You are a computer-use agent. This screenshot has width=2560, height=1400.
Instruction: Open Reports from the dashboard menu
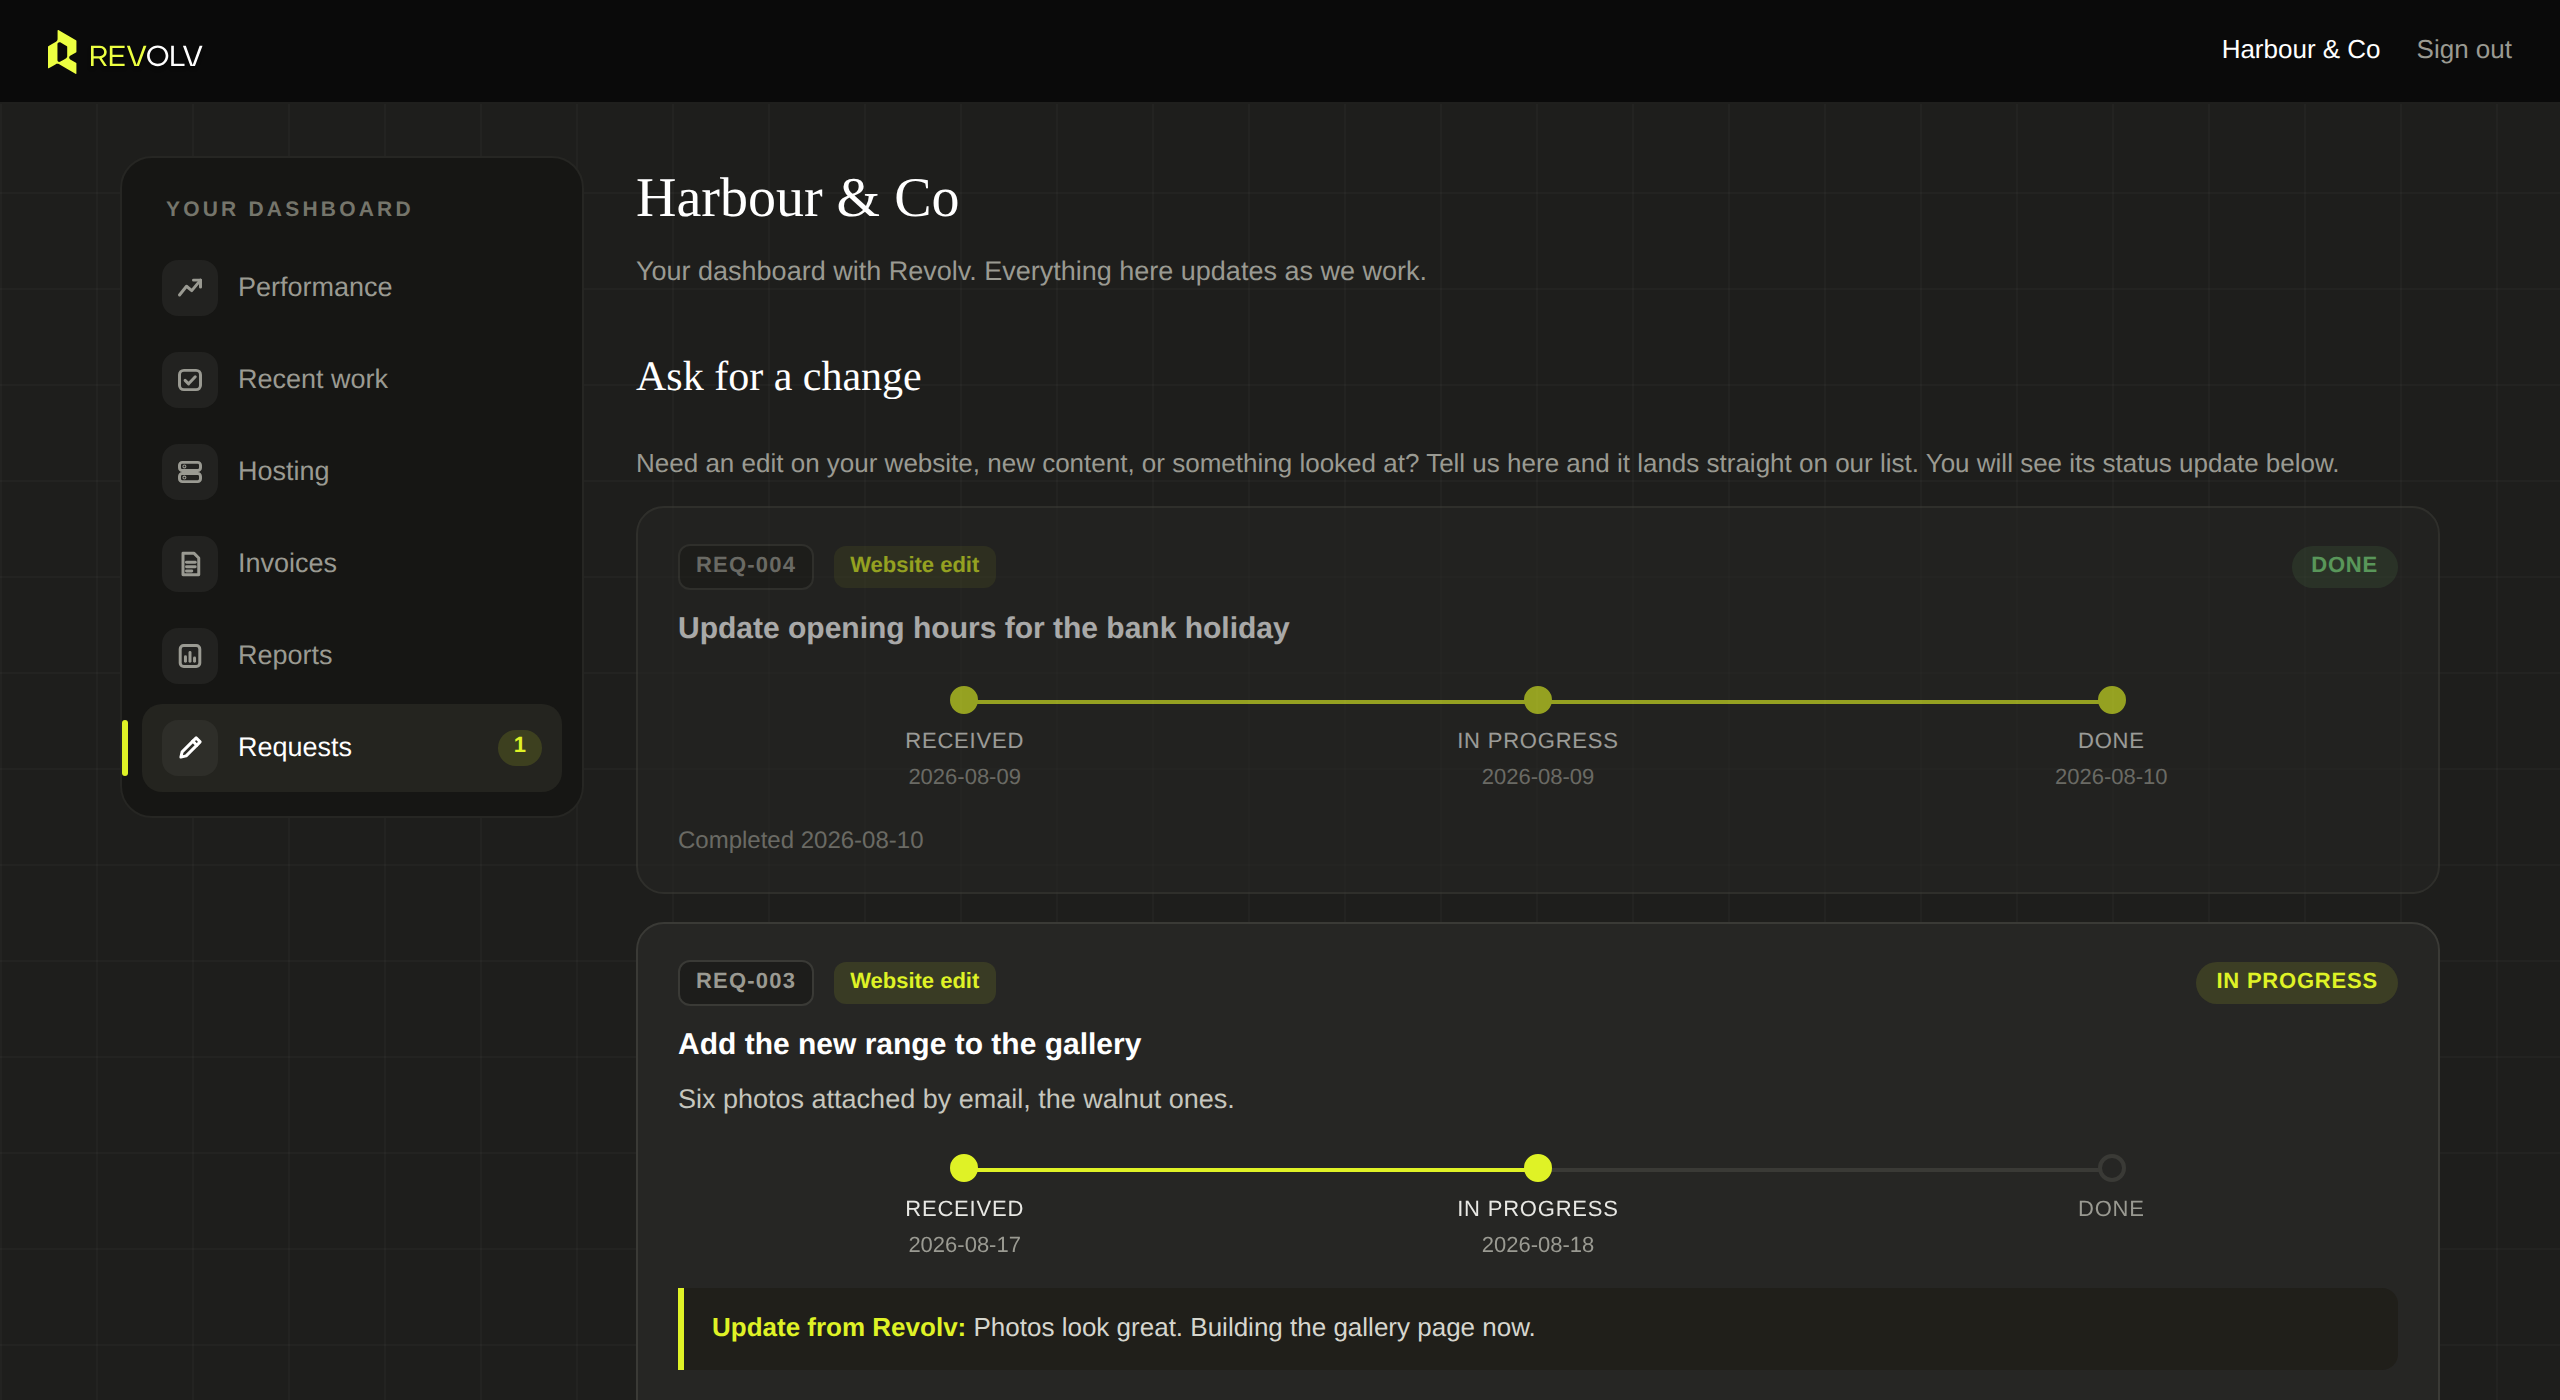(x=352, y=656)
